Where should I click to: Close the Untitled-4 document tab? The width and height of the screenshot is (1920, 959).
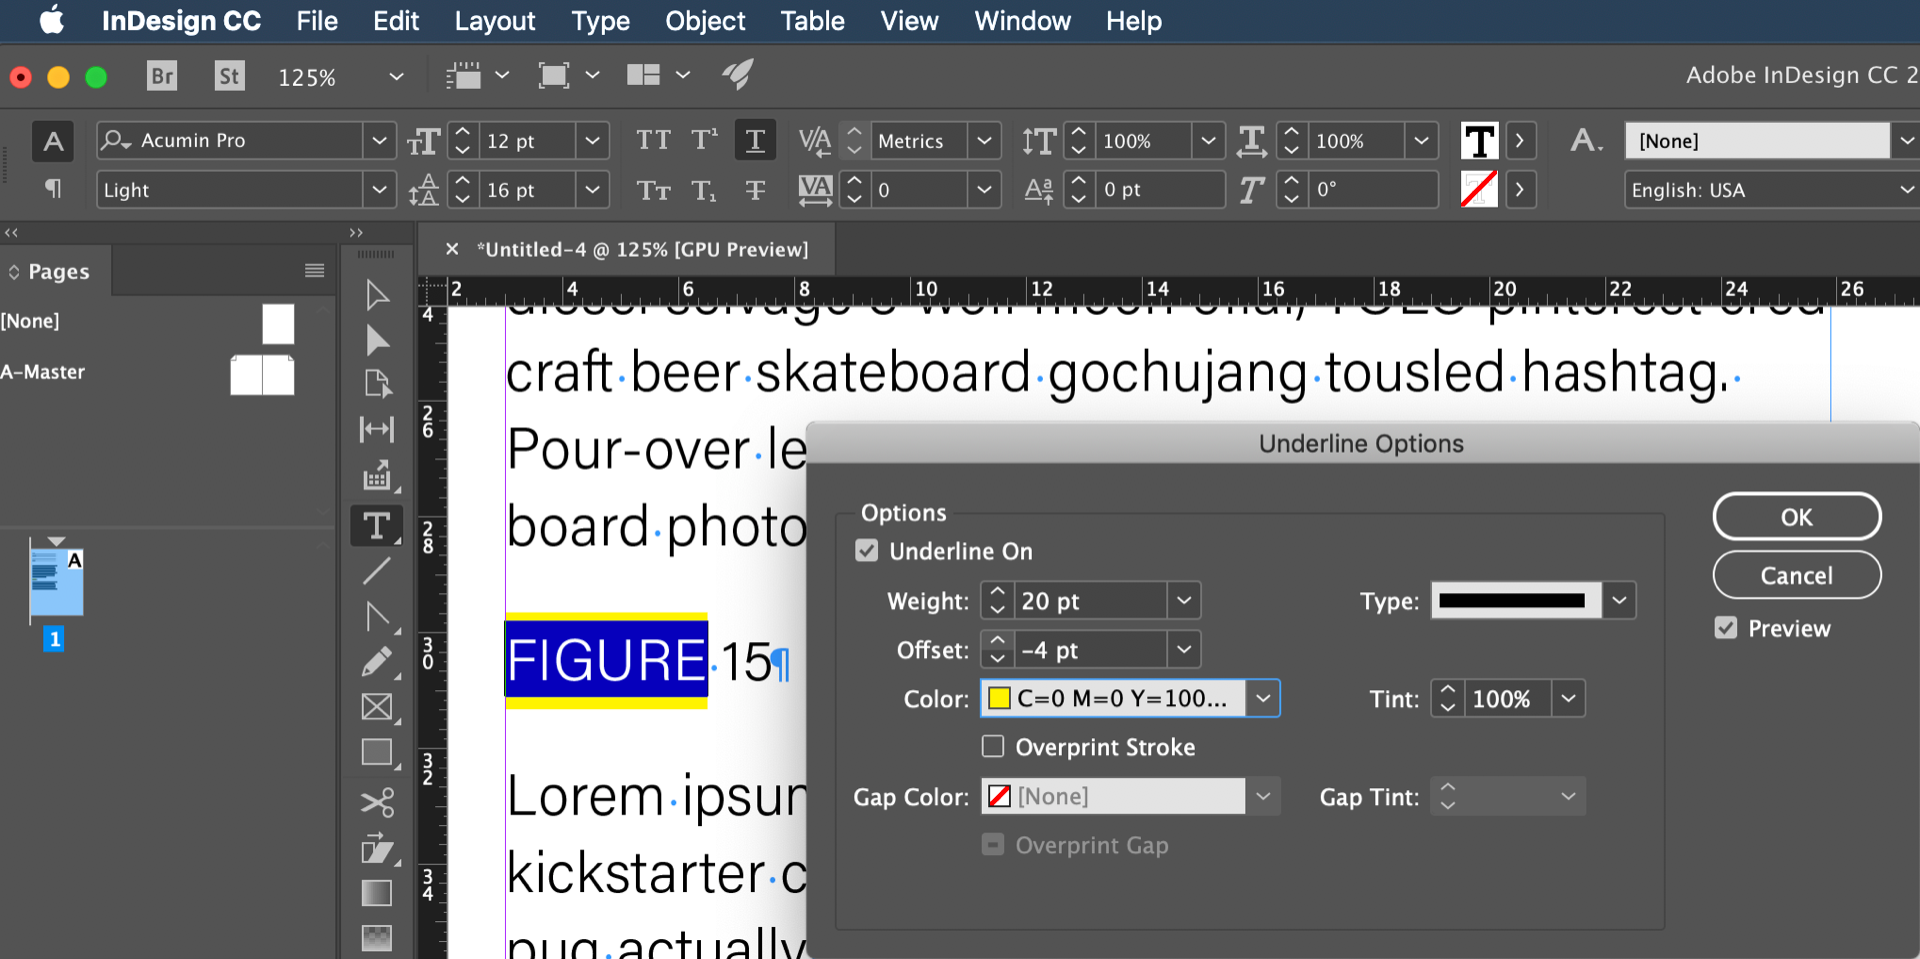click(x=452, y=249)
